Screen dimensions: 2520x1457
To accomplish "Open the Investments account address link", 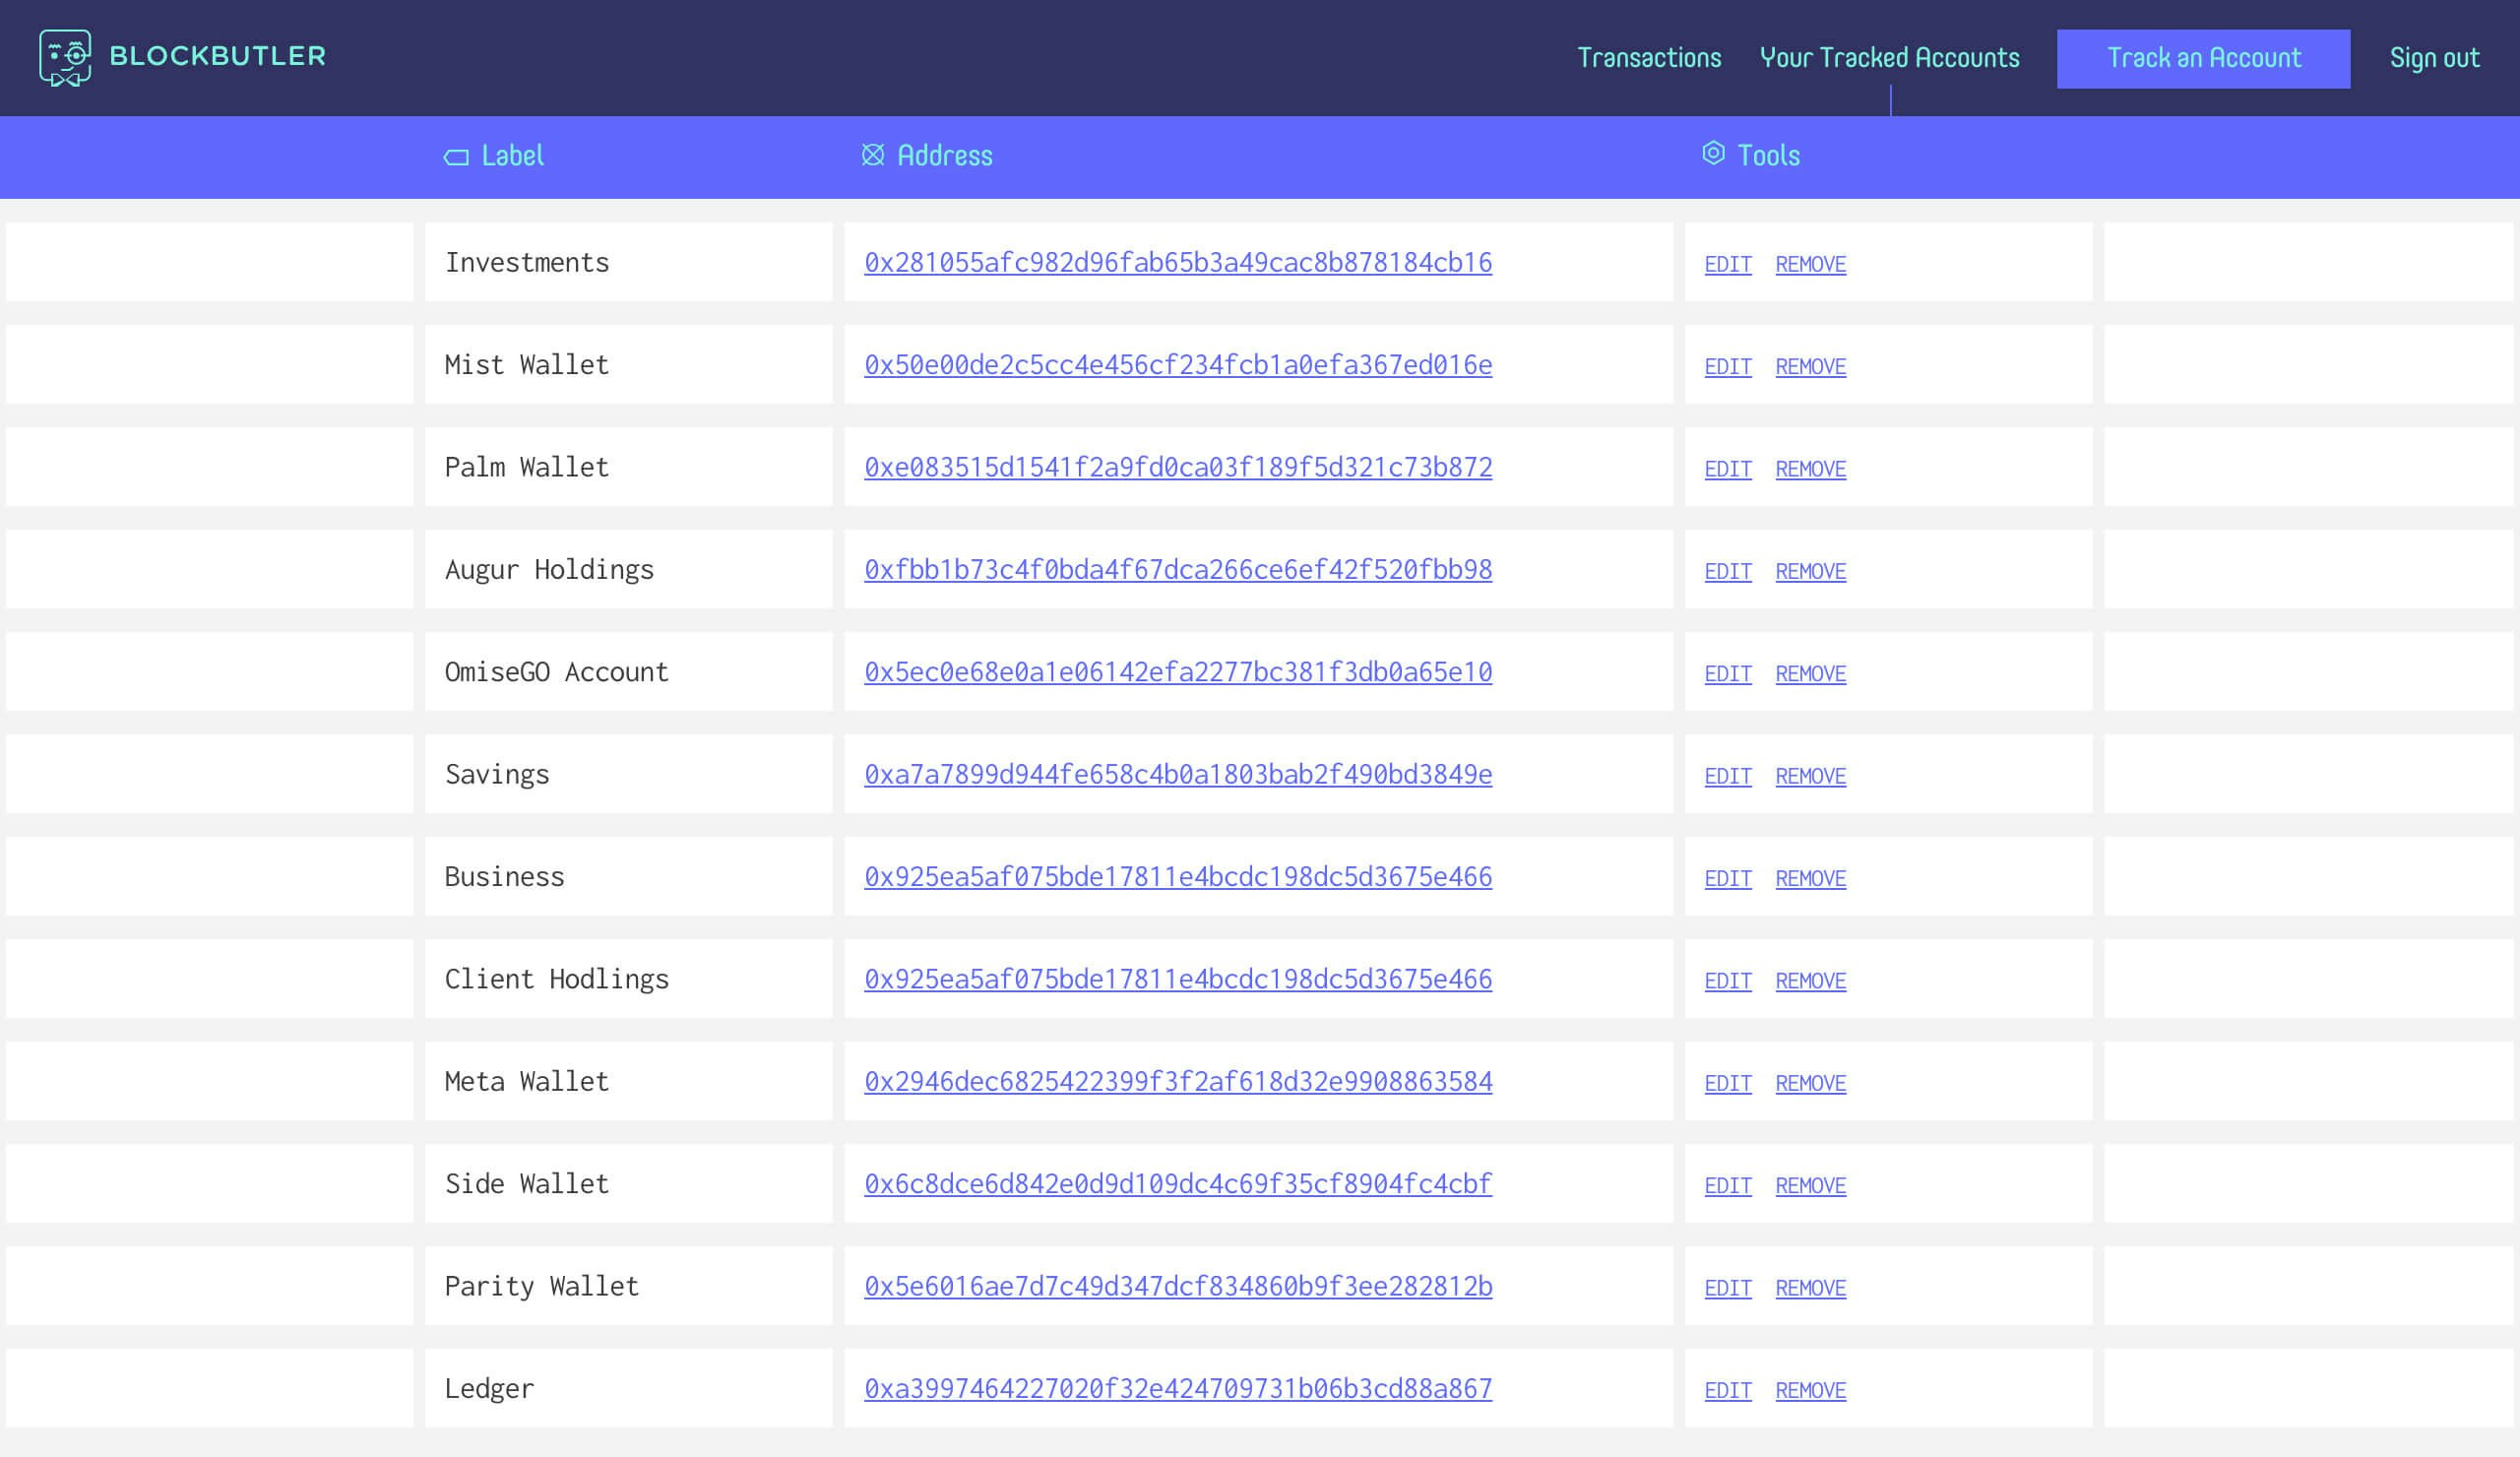I will coord(1177,263).
